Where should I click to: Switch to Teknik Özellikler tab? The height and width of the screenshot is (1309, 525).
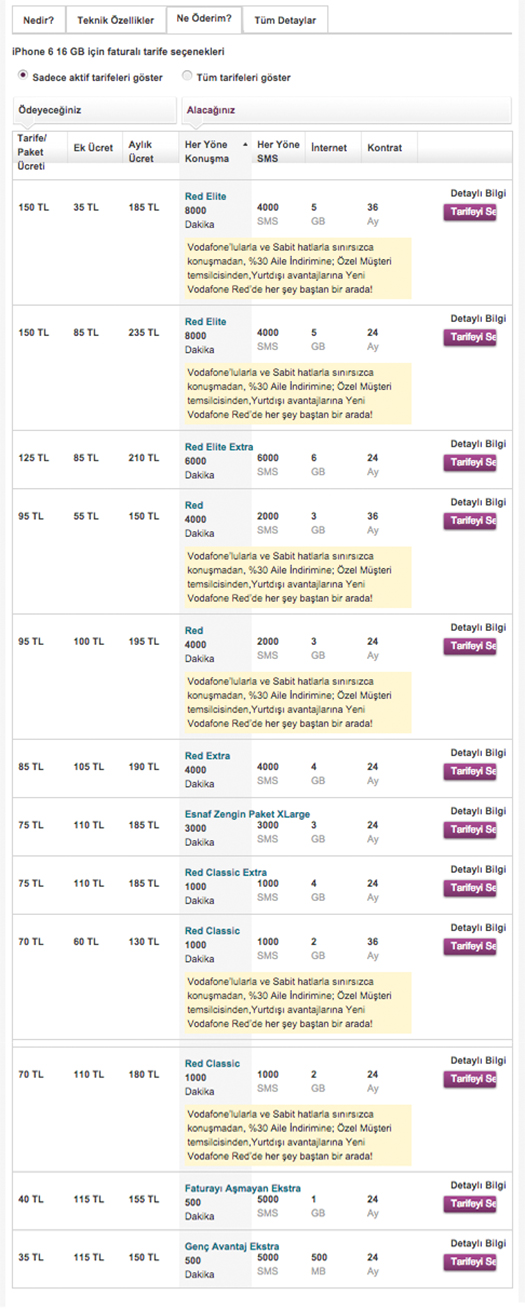coord(116,19)
